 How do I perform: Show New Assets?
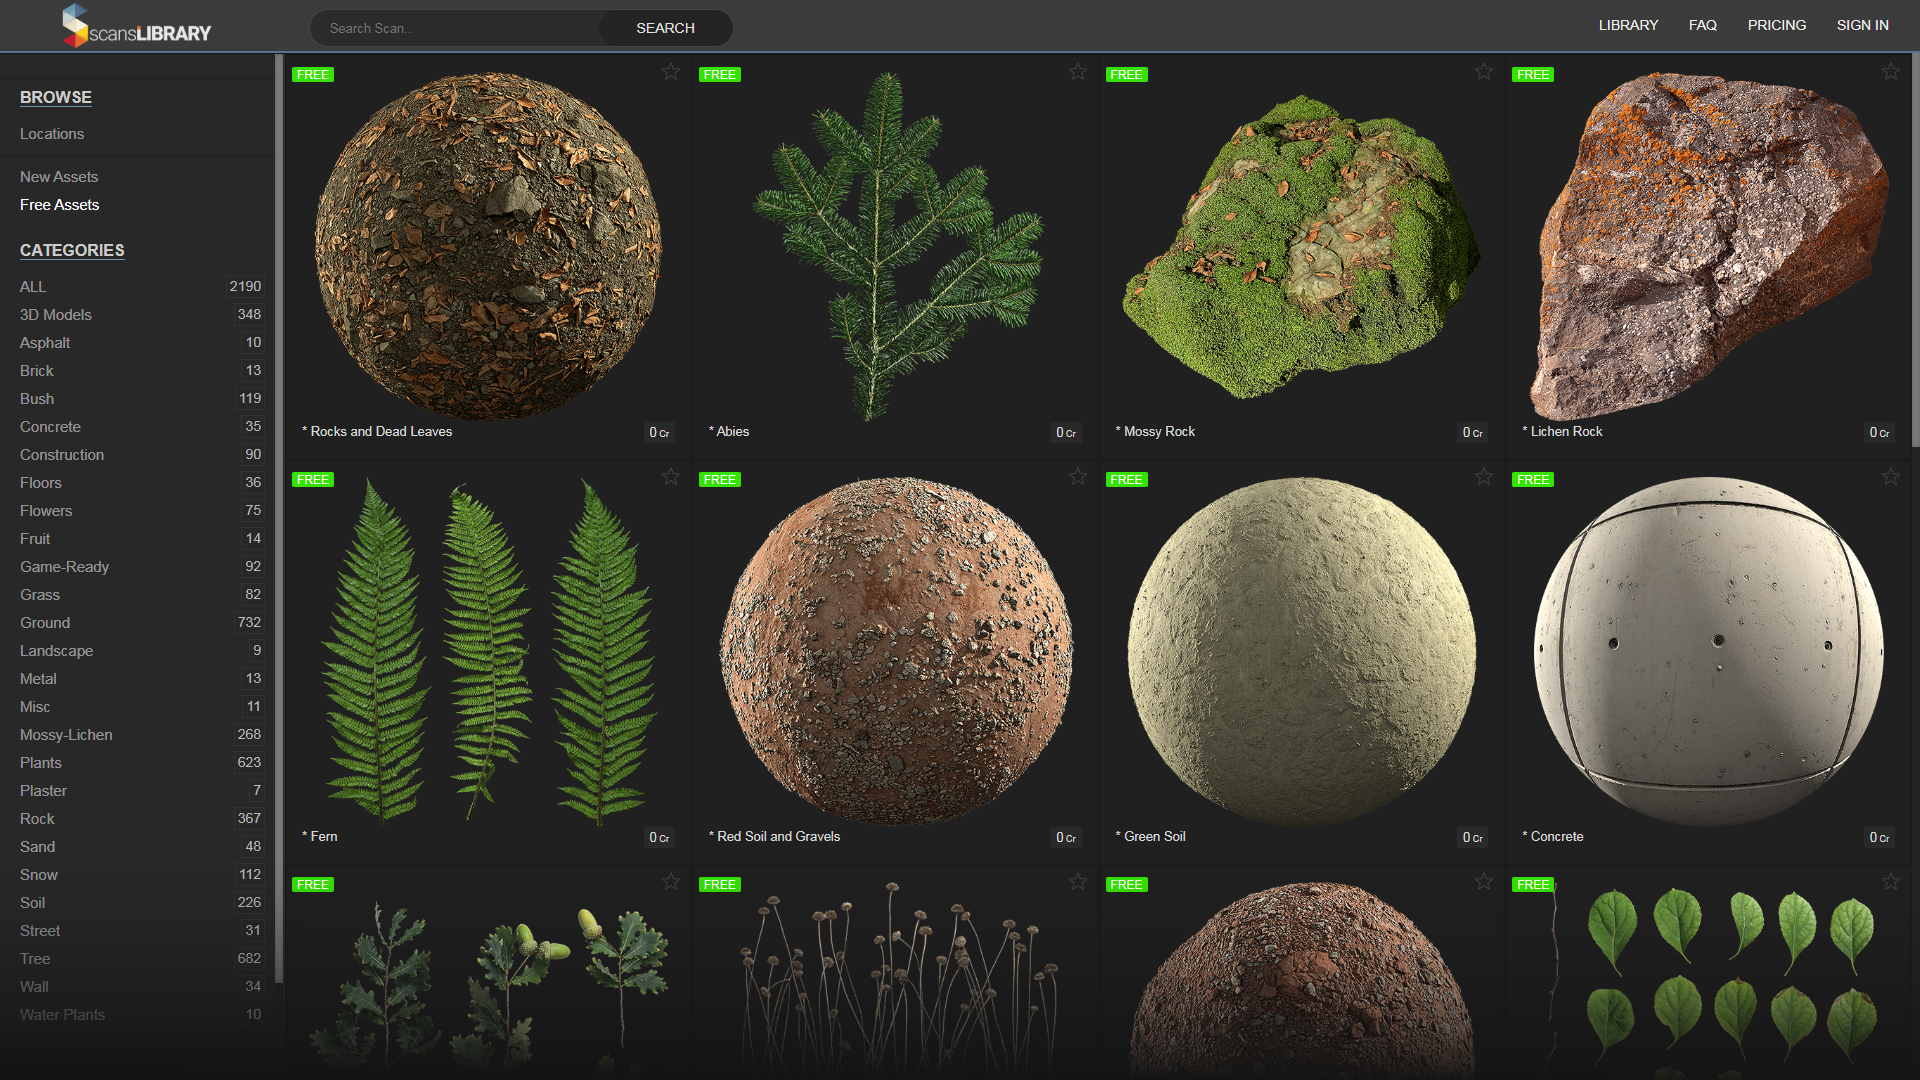tap(59, 177)
